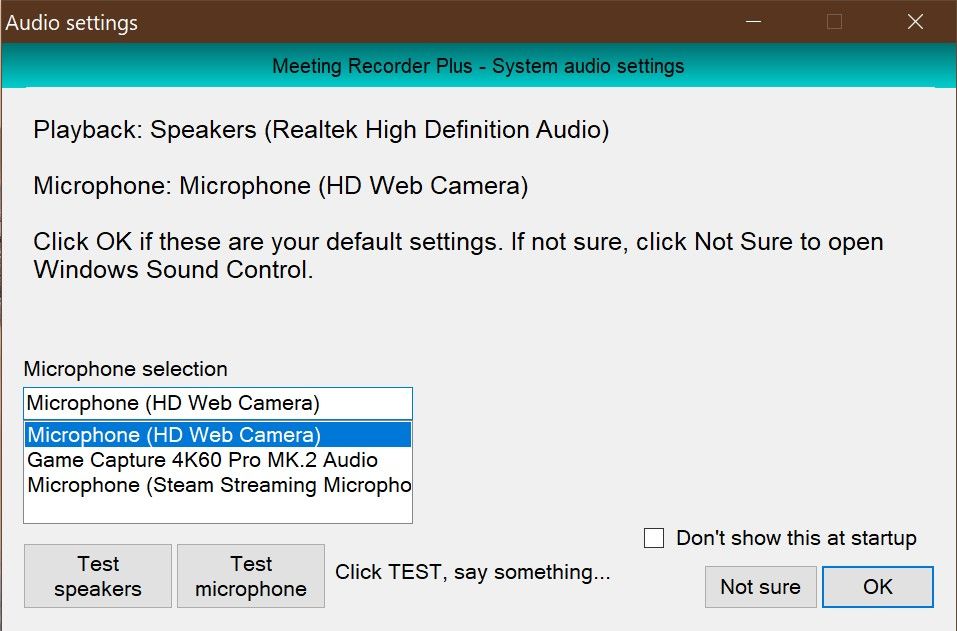Click the Test speakers button

(97, 575)
